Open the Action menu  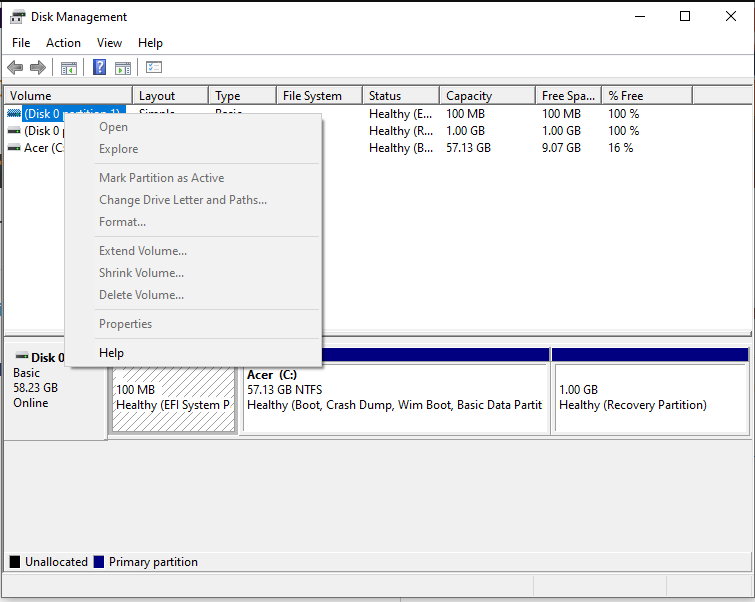63,43
